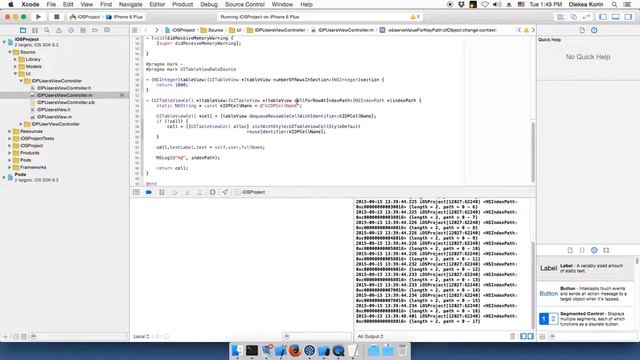Open IDPUsersViewController.h file
The width and height of the screenshot is (640, 360).
pyautogui.click(x=64, y=88)
